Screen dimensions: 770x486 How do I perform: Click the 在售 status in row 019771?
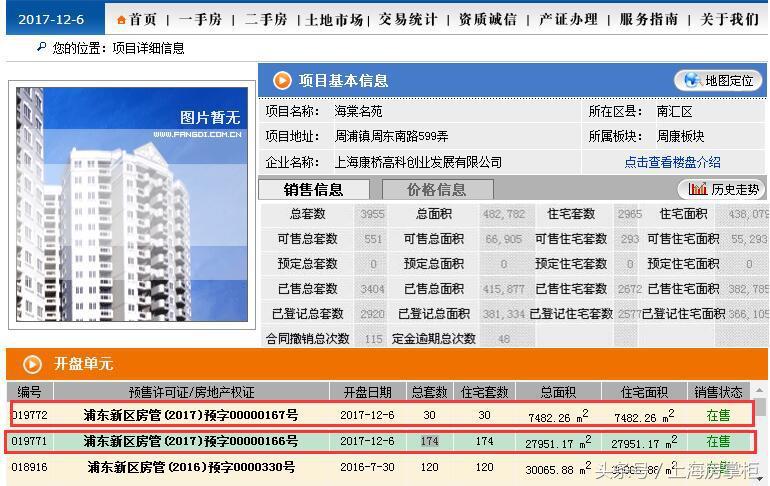(718, 441)
